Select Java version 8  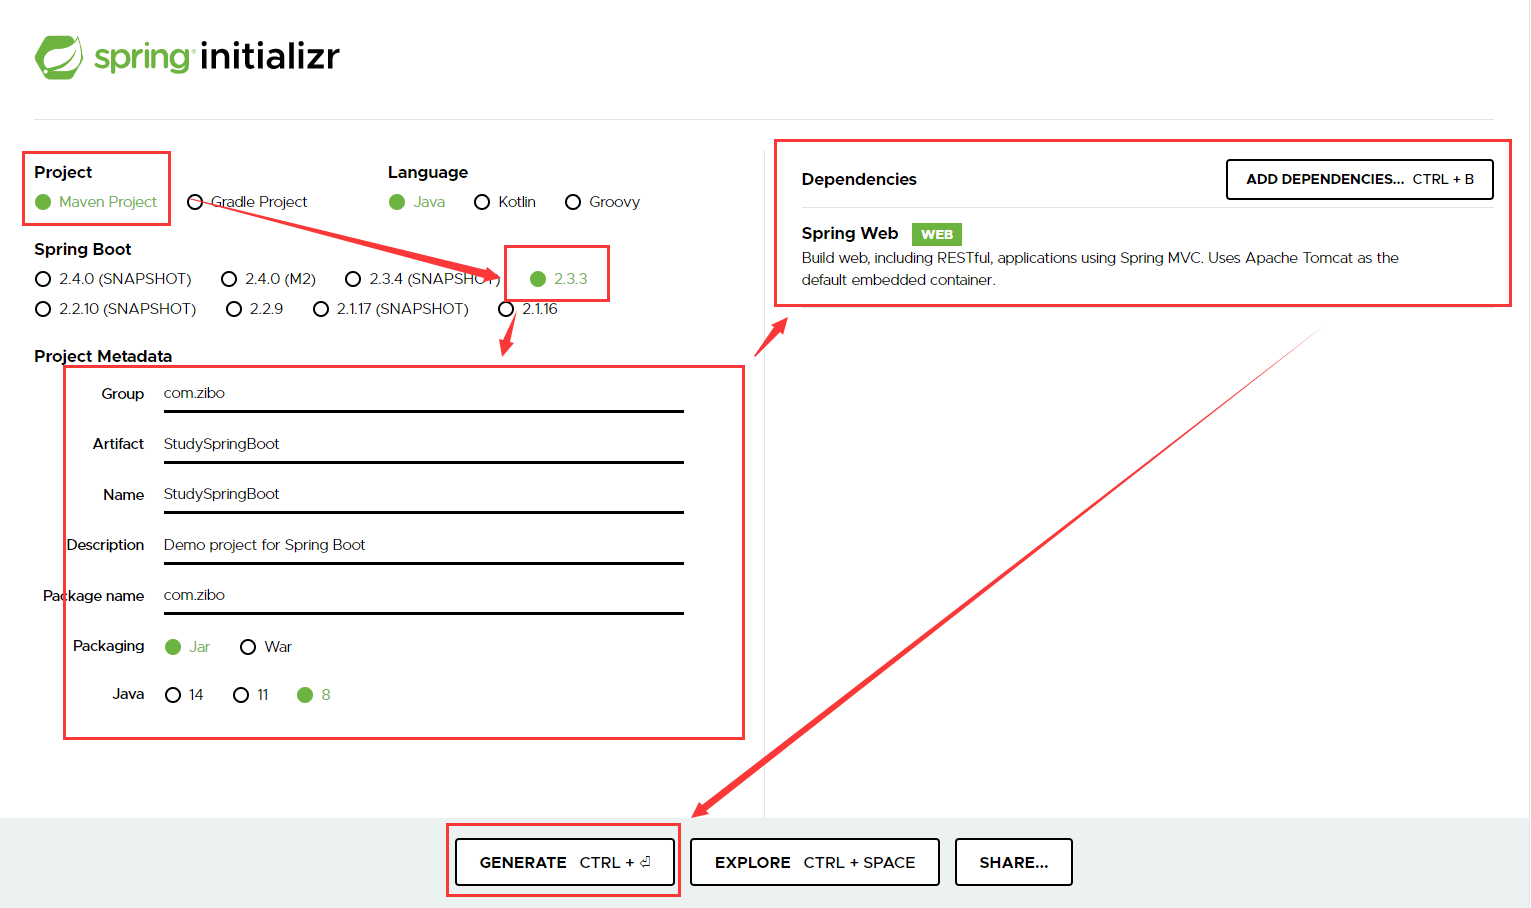click(314, 695)
